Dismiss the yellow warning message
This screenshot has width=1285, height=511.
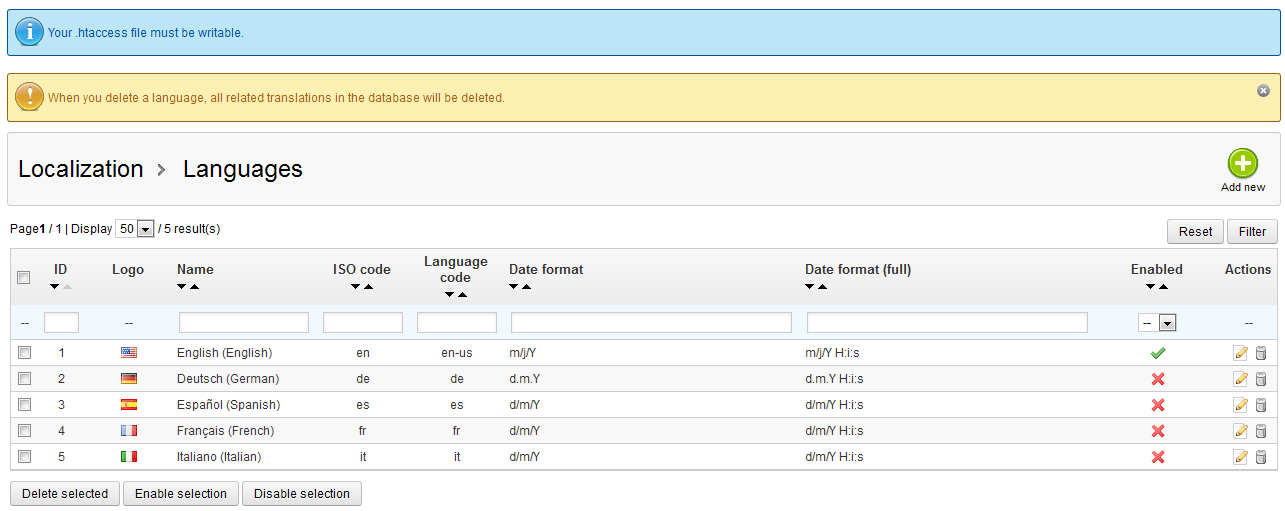point(1263,90)
